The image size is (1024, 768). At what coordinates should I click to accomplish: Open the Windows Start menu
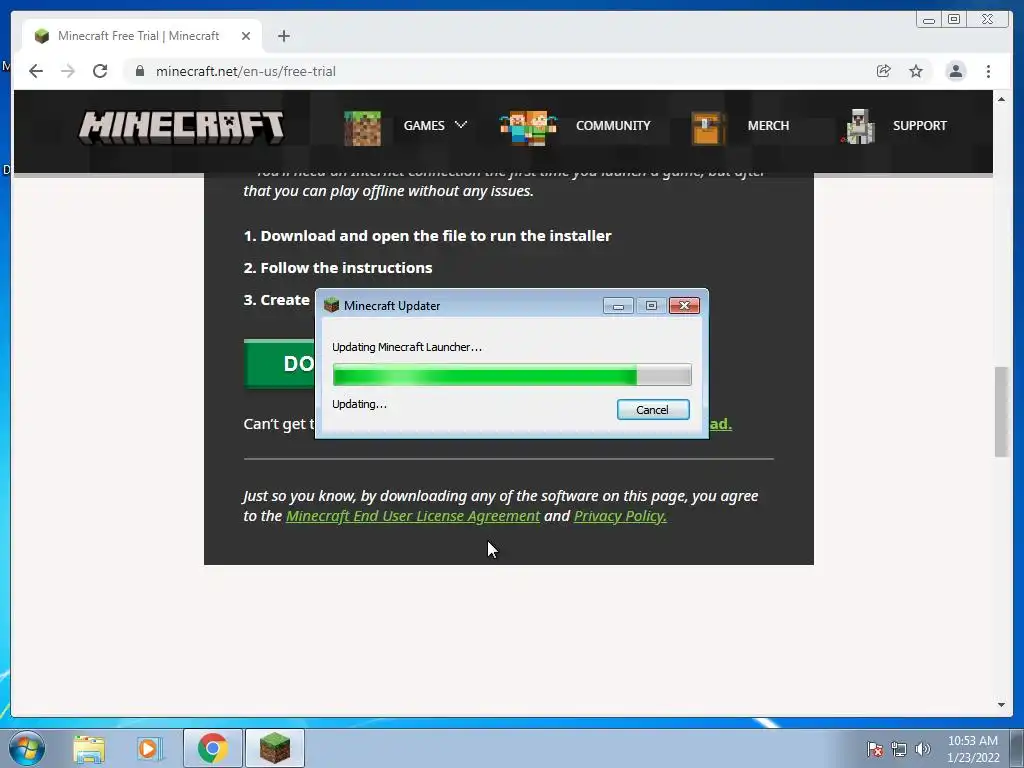pyautogui.click(x=27, y=748)
